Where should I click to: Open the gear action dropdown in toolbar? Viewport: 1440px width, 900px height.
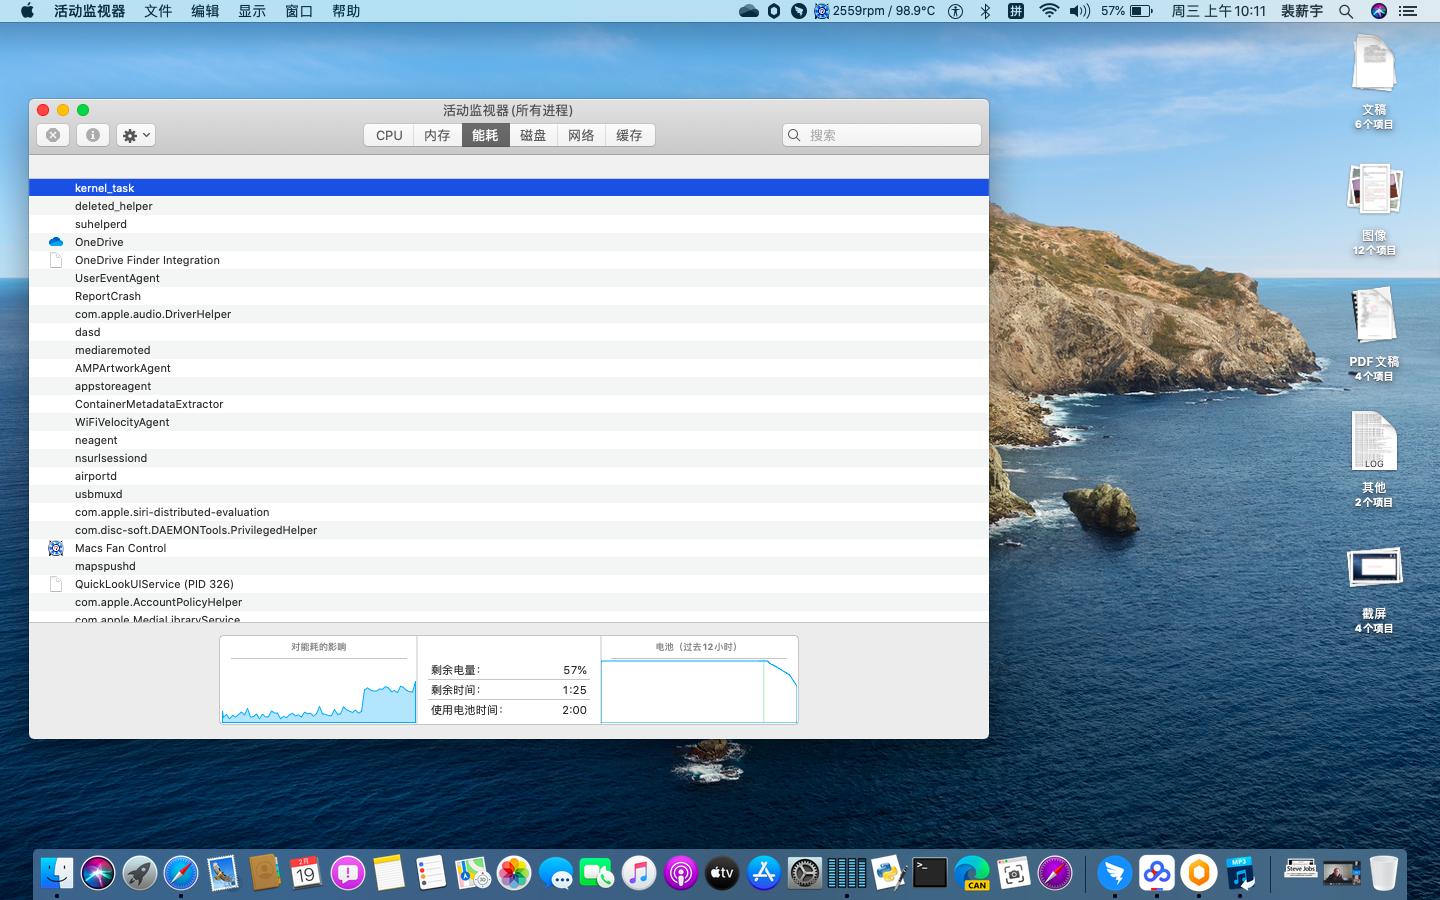coord(135,135)
